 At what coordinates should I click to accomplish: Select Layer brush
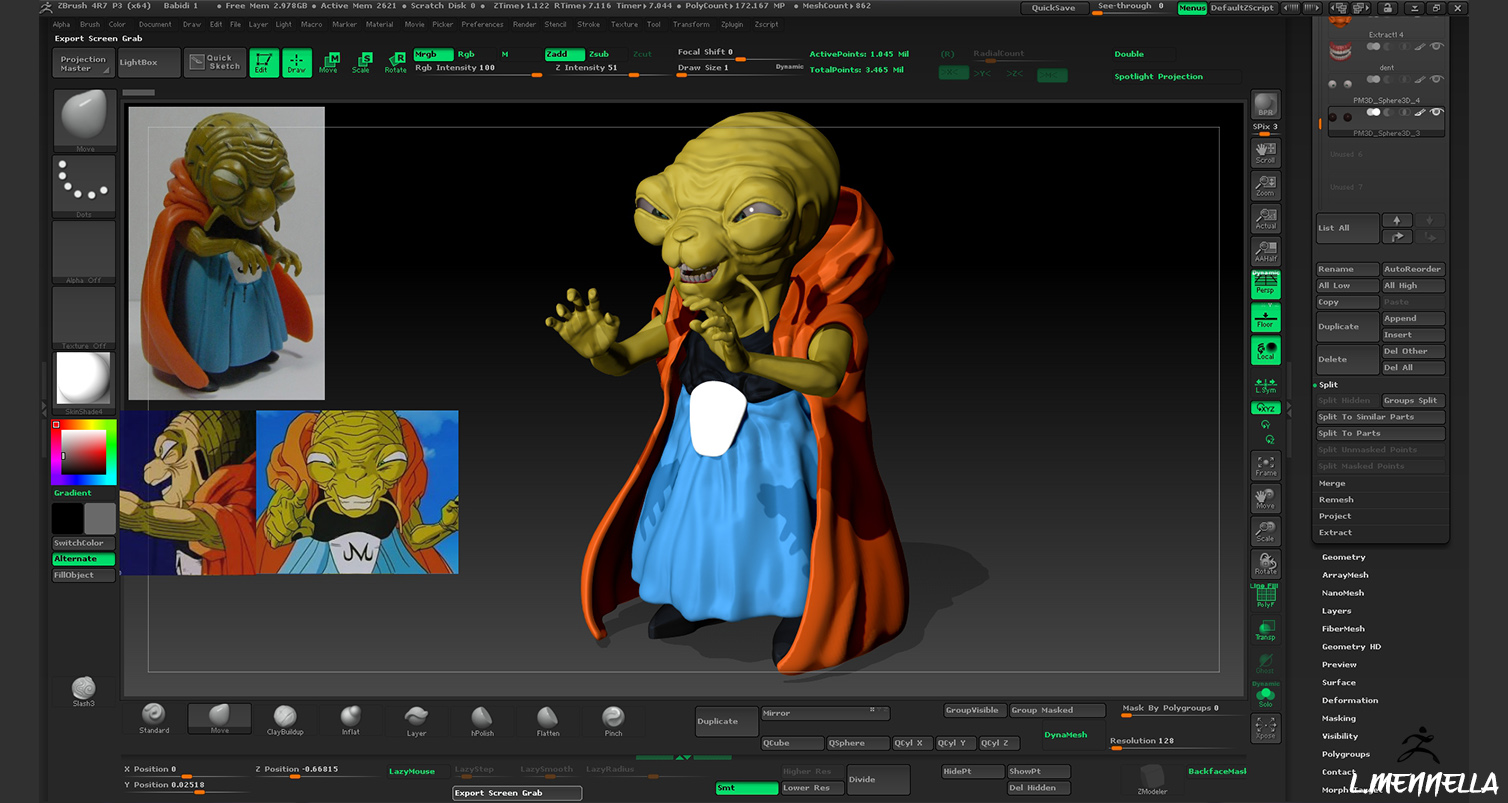tap(416, 719)
